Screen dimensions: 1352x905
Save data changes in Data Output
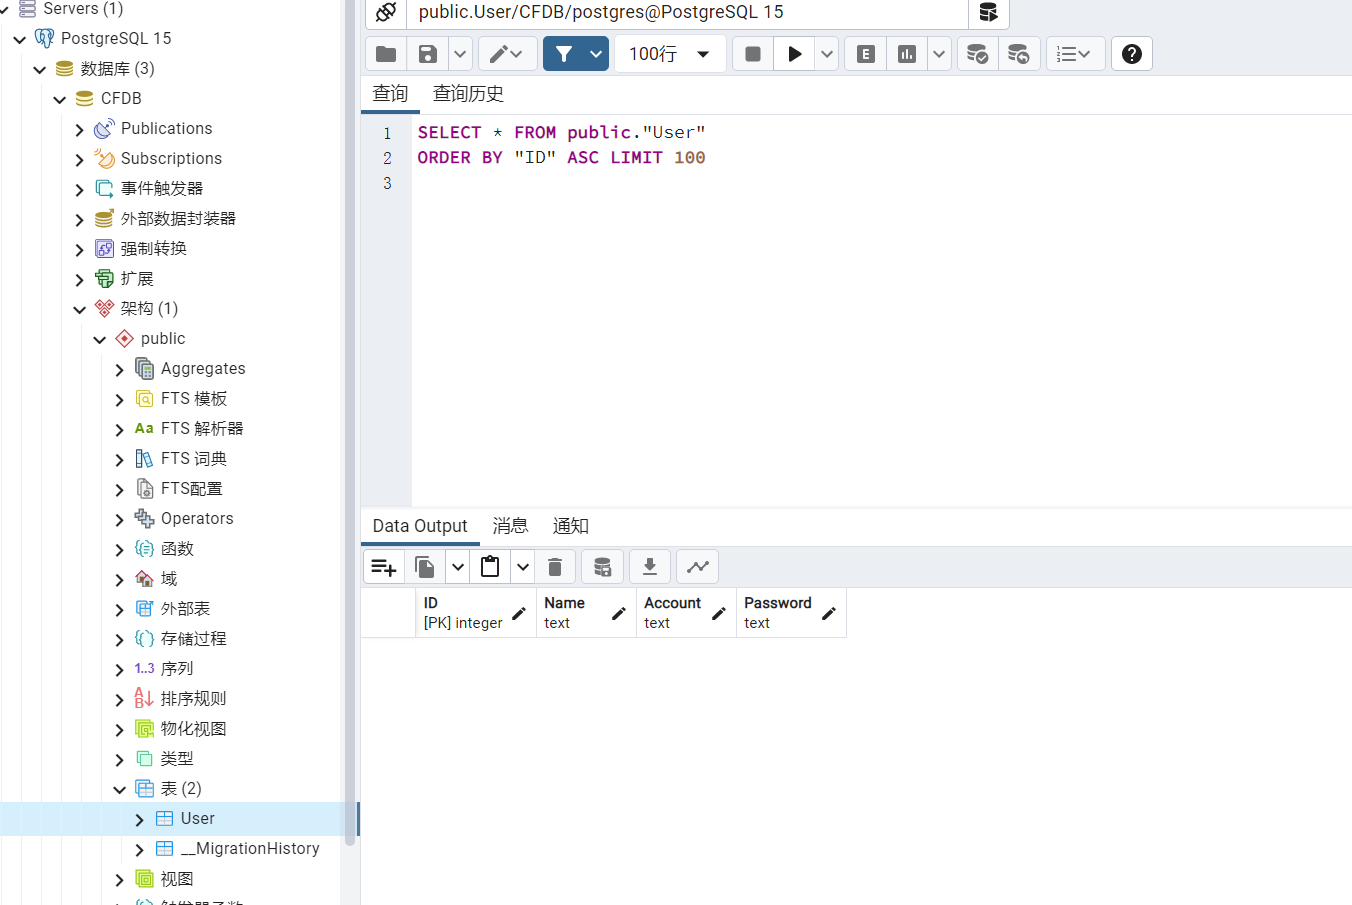[602, 567]
